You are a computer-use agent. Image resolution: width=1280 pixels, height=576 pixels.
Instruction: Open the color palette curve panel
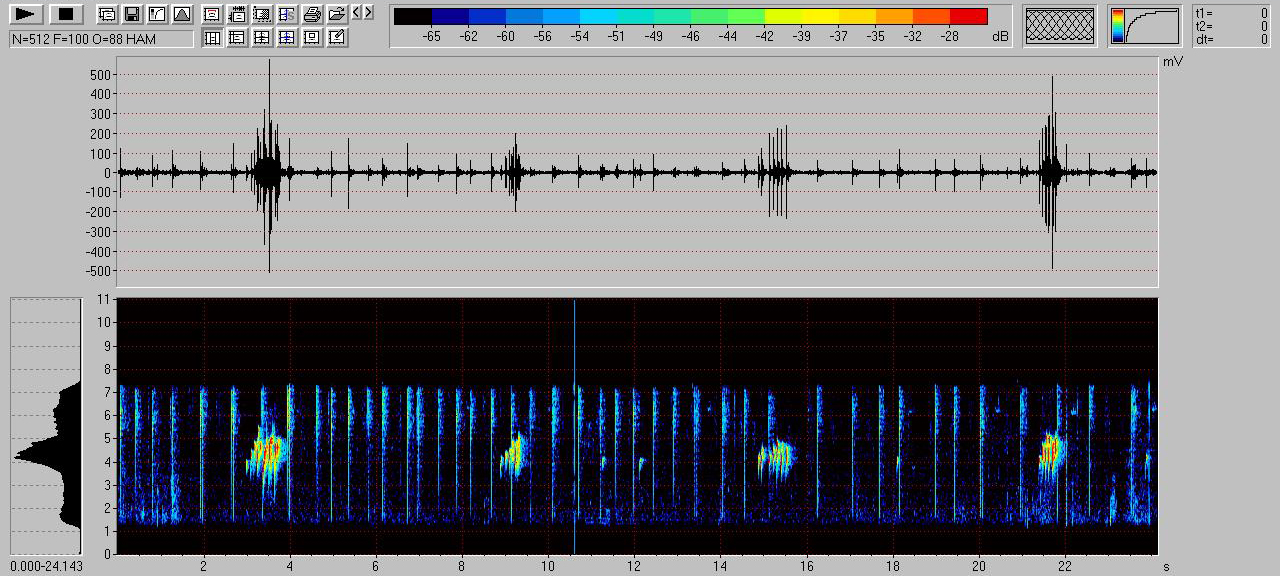pyautogui.click(x=1145, y=26)
